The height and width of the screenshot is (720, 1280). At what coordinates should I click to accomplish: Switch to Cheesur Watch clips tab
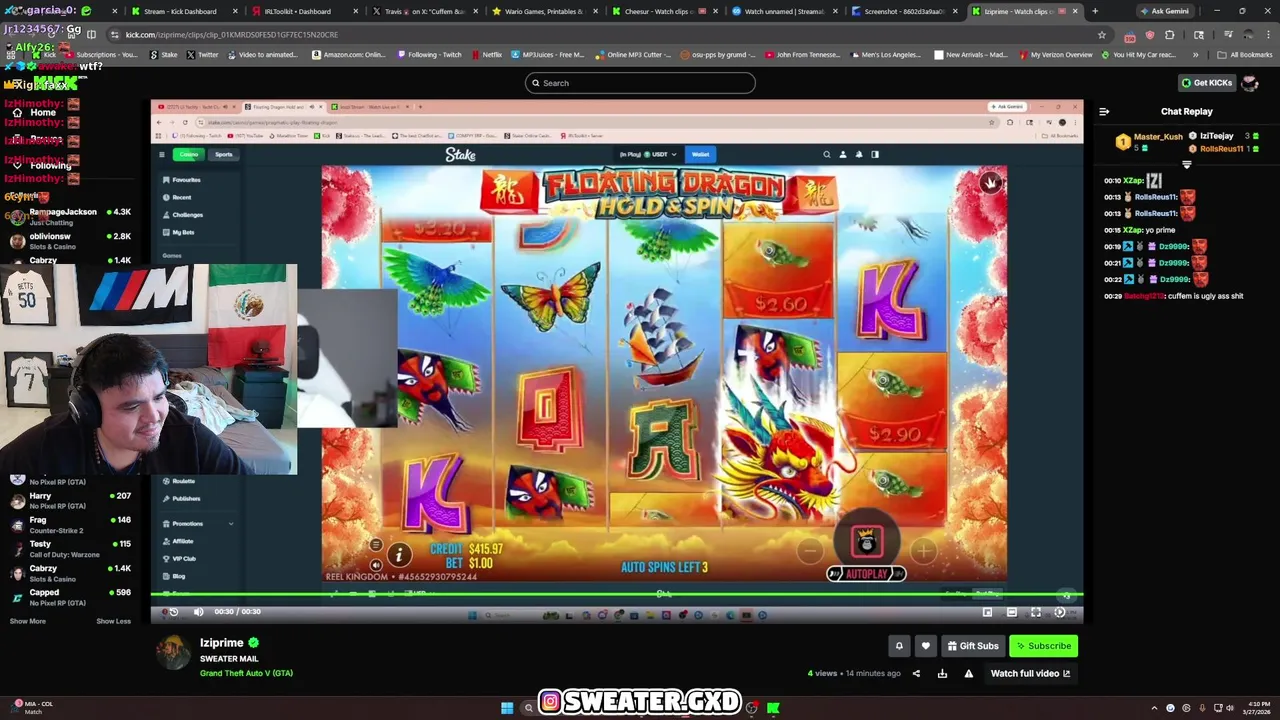pyautogui.click(x=665, y=11)
